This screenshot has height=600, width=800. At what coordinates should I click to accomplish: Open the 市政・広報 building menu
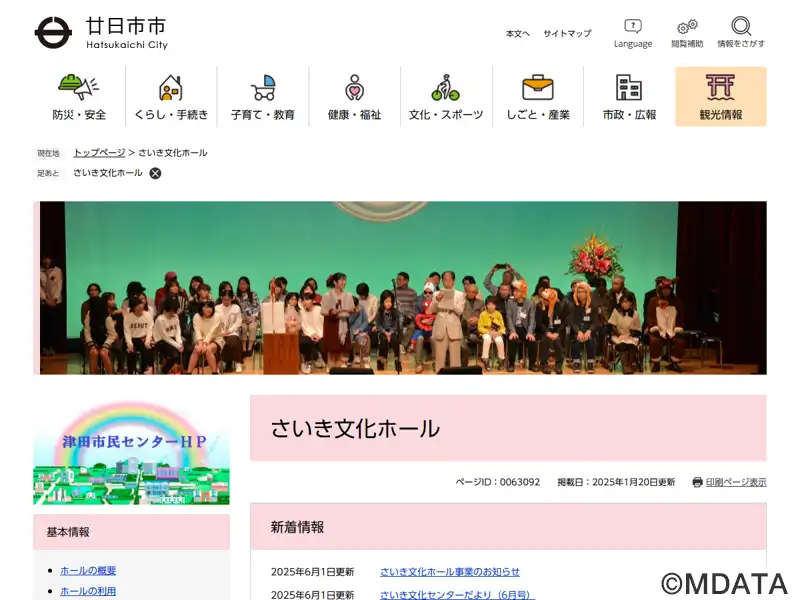629,96
